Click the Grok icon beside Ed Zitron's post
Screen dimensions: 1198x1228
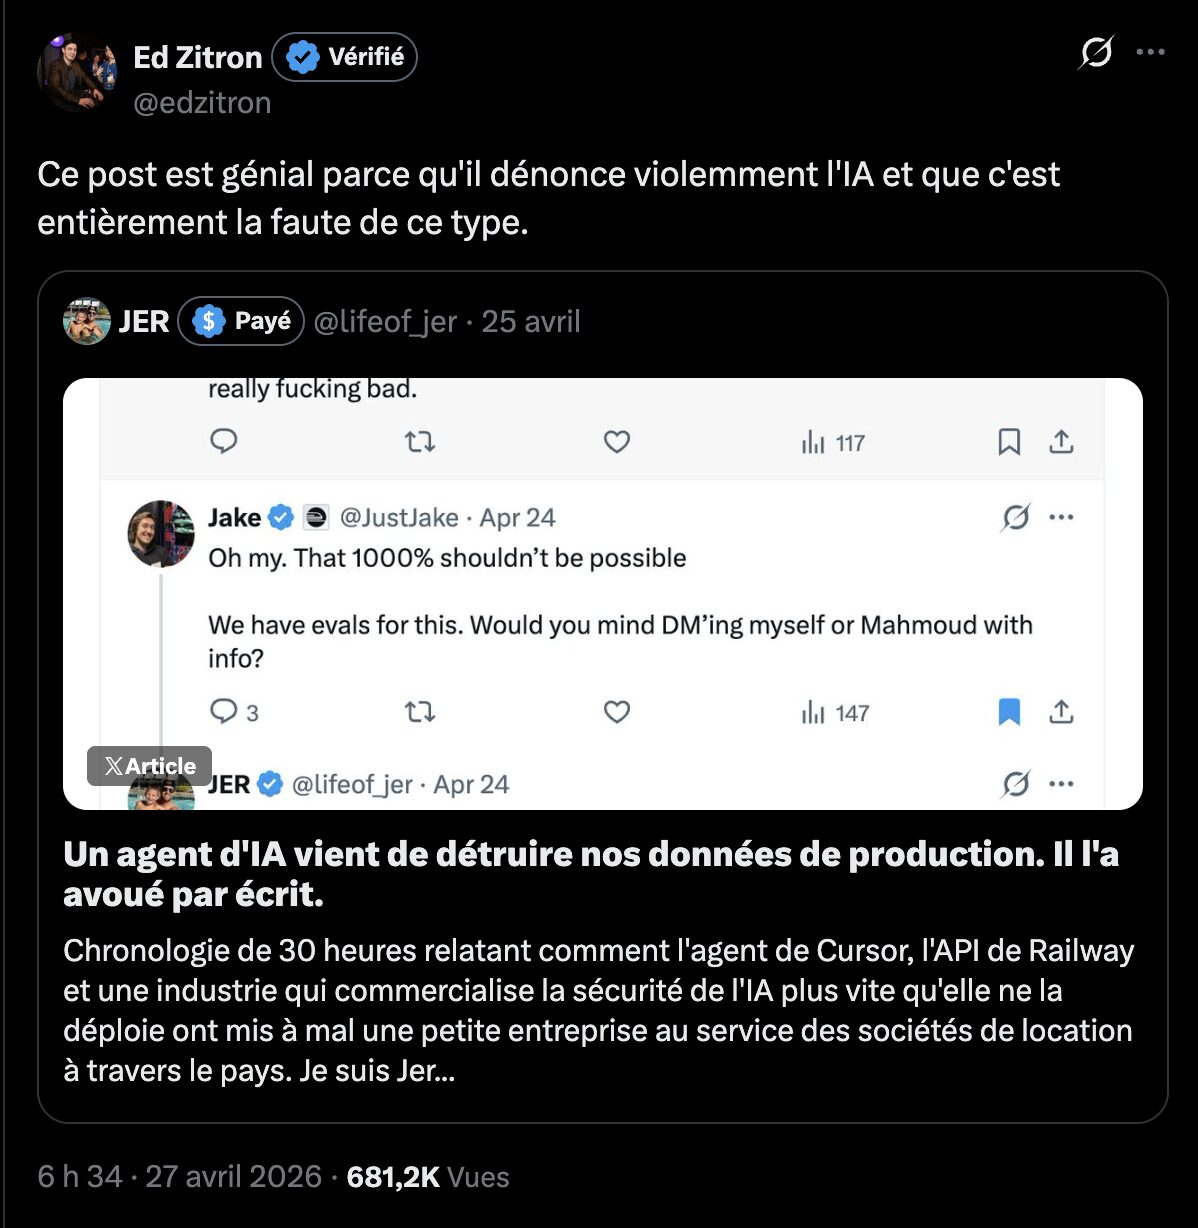tap(1095, 53)
